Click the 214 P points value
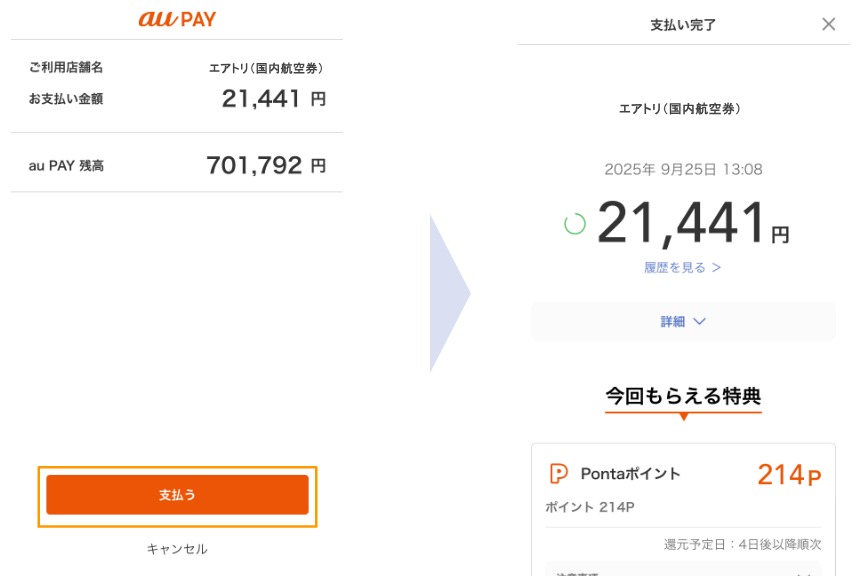 click(x=789, y=475)
